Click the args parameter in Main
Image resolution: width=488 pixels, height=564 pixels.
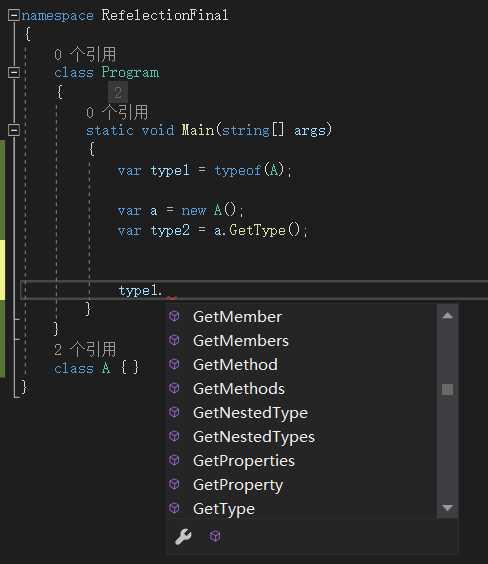click(310, 130)
